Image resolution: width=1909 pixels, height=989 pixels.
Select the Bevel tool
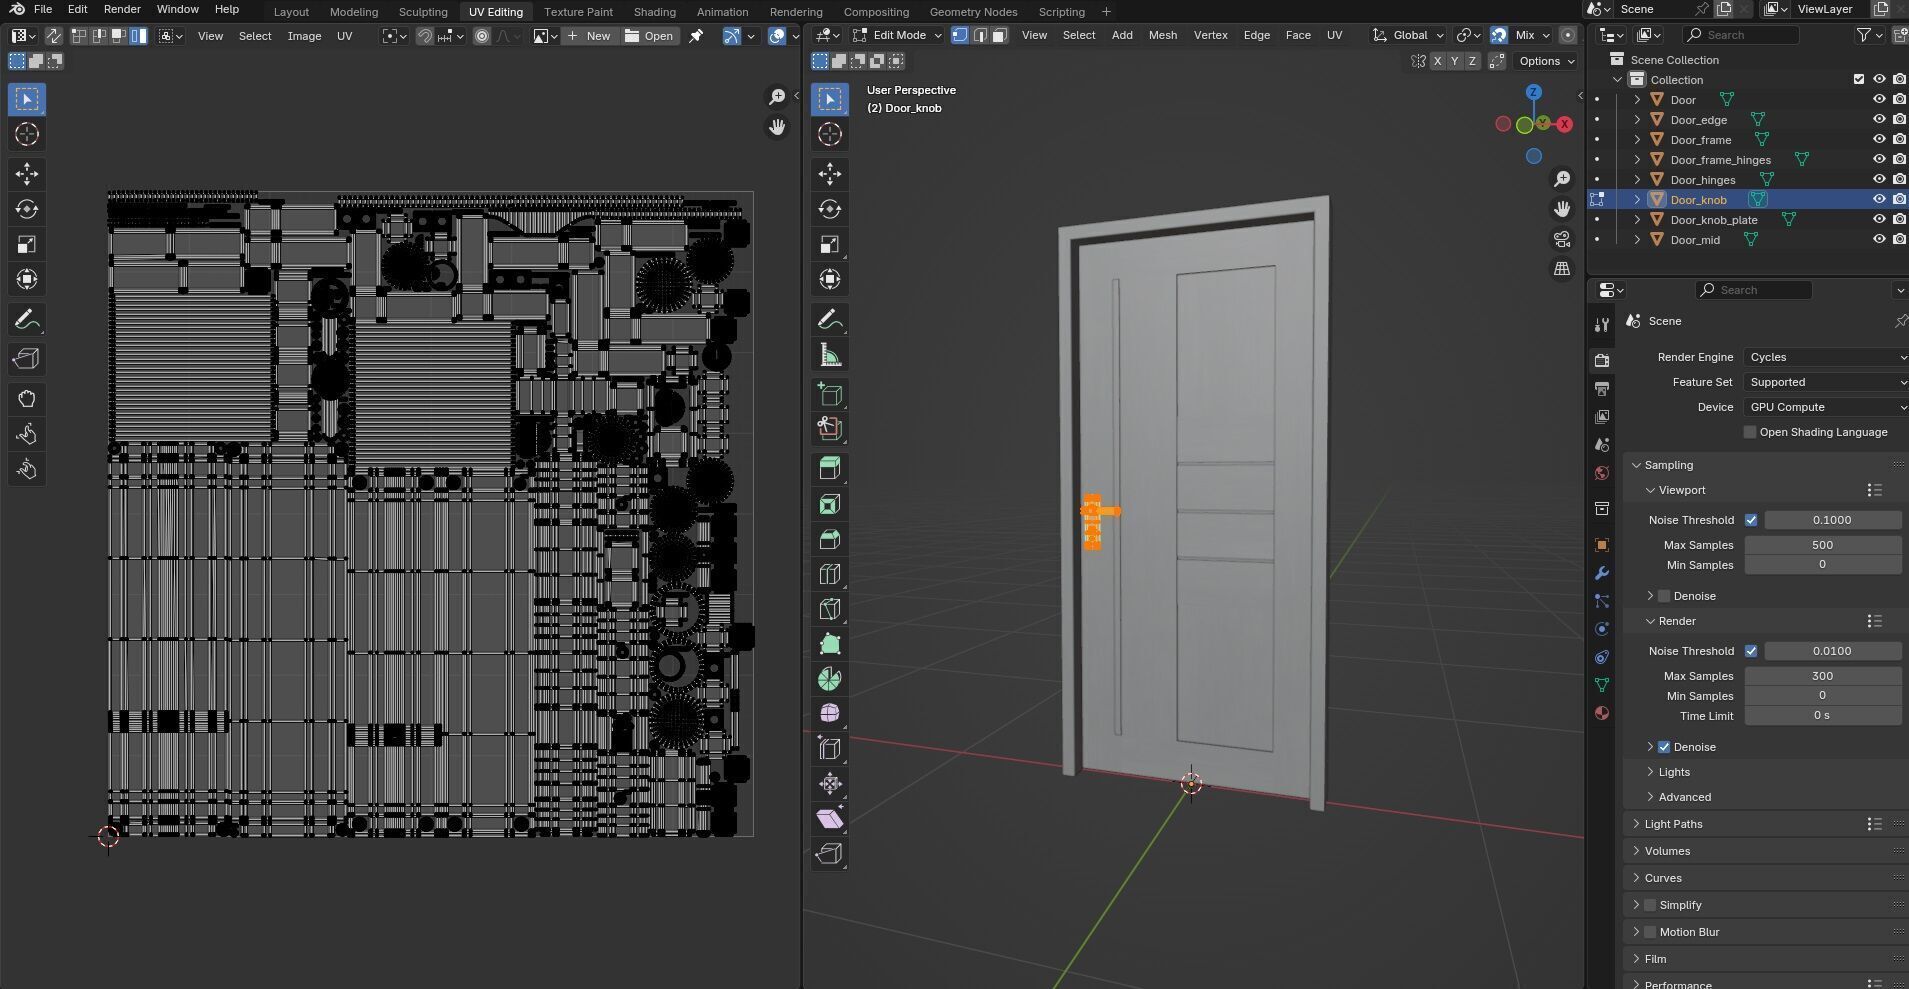click(830, 539)
